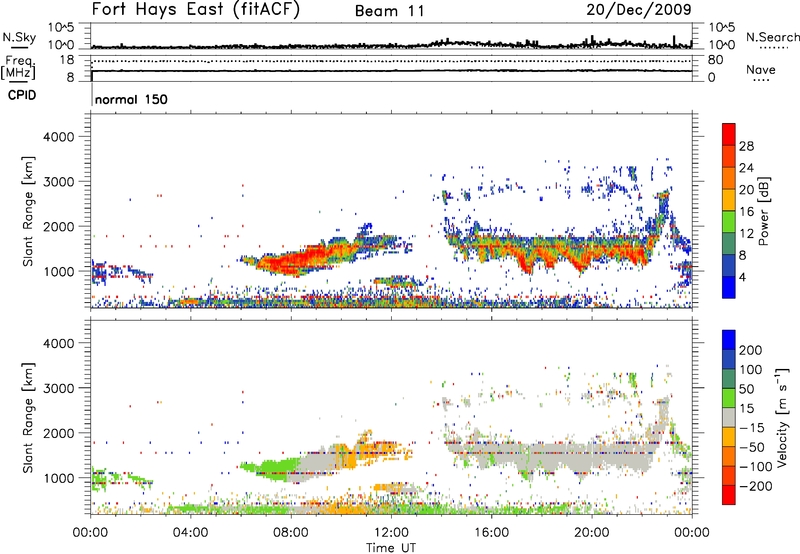Pick the yellow Velocity segment -15 to -50
Viewport: 800px width, 554px height.
(729, 437)
